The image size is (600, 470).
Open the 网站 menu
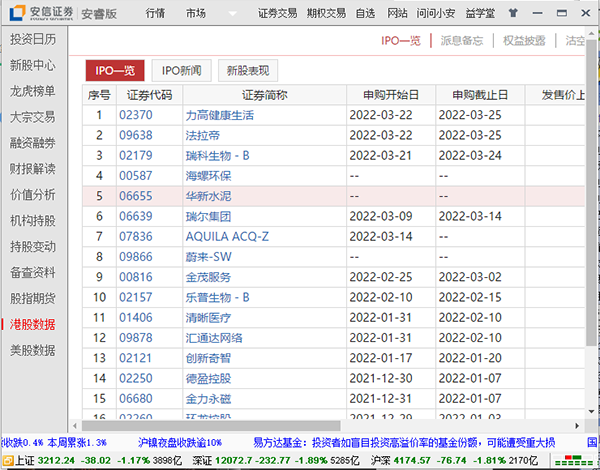[x=397, y=13]
